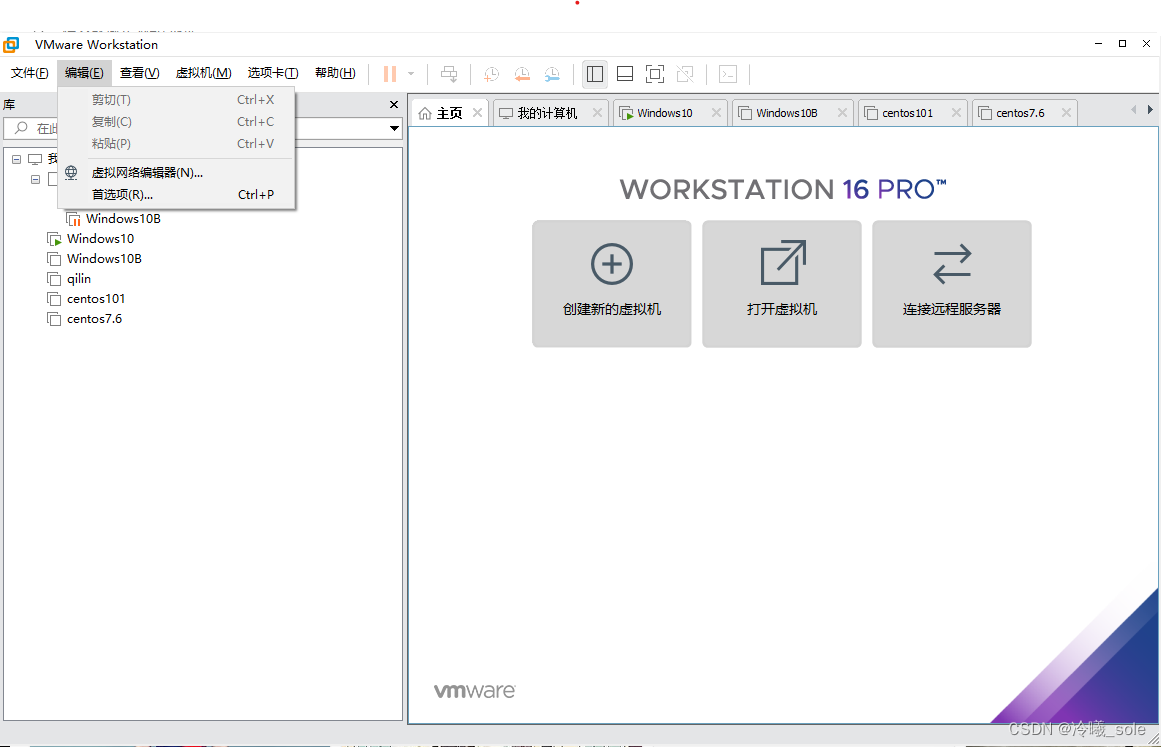The image size is (1161, 747).
Task: Select the Take Snapshot toolbar icon
Action: (x=490, y=74)
